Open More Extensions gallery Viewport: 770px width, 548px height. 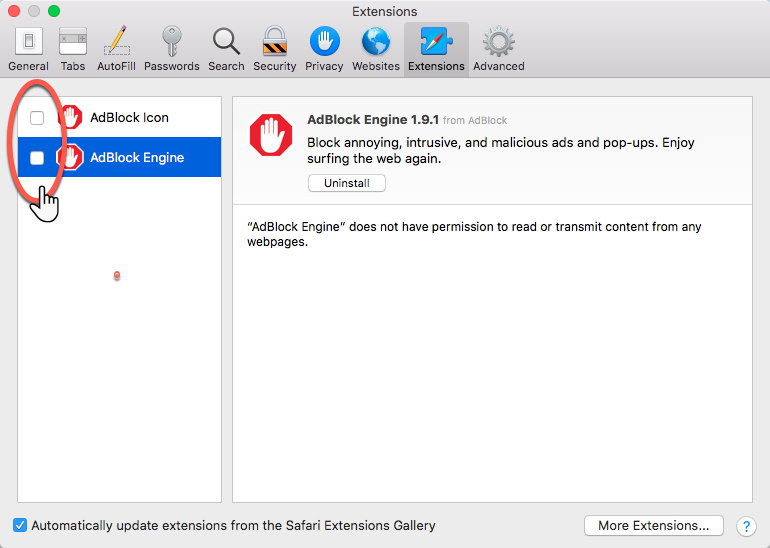654,525
